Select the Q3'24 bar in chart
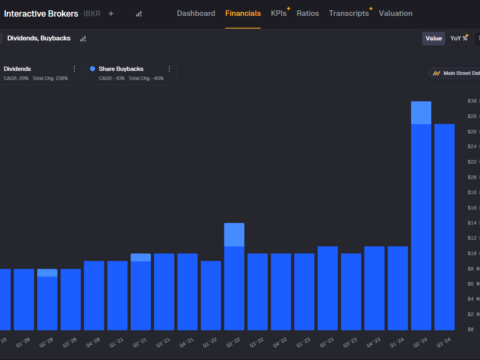 point(445,227)
